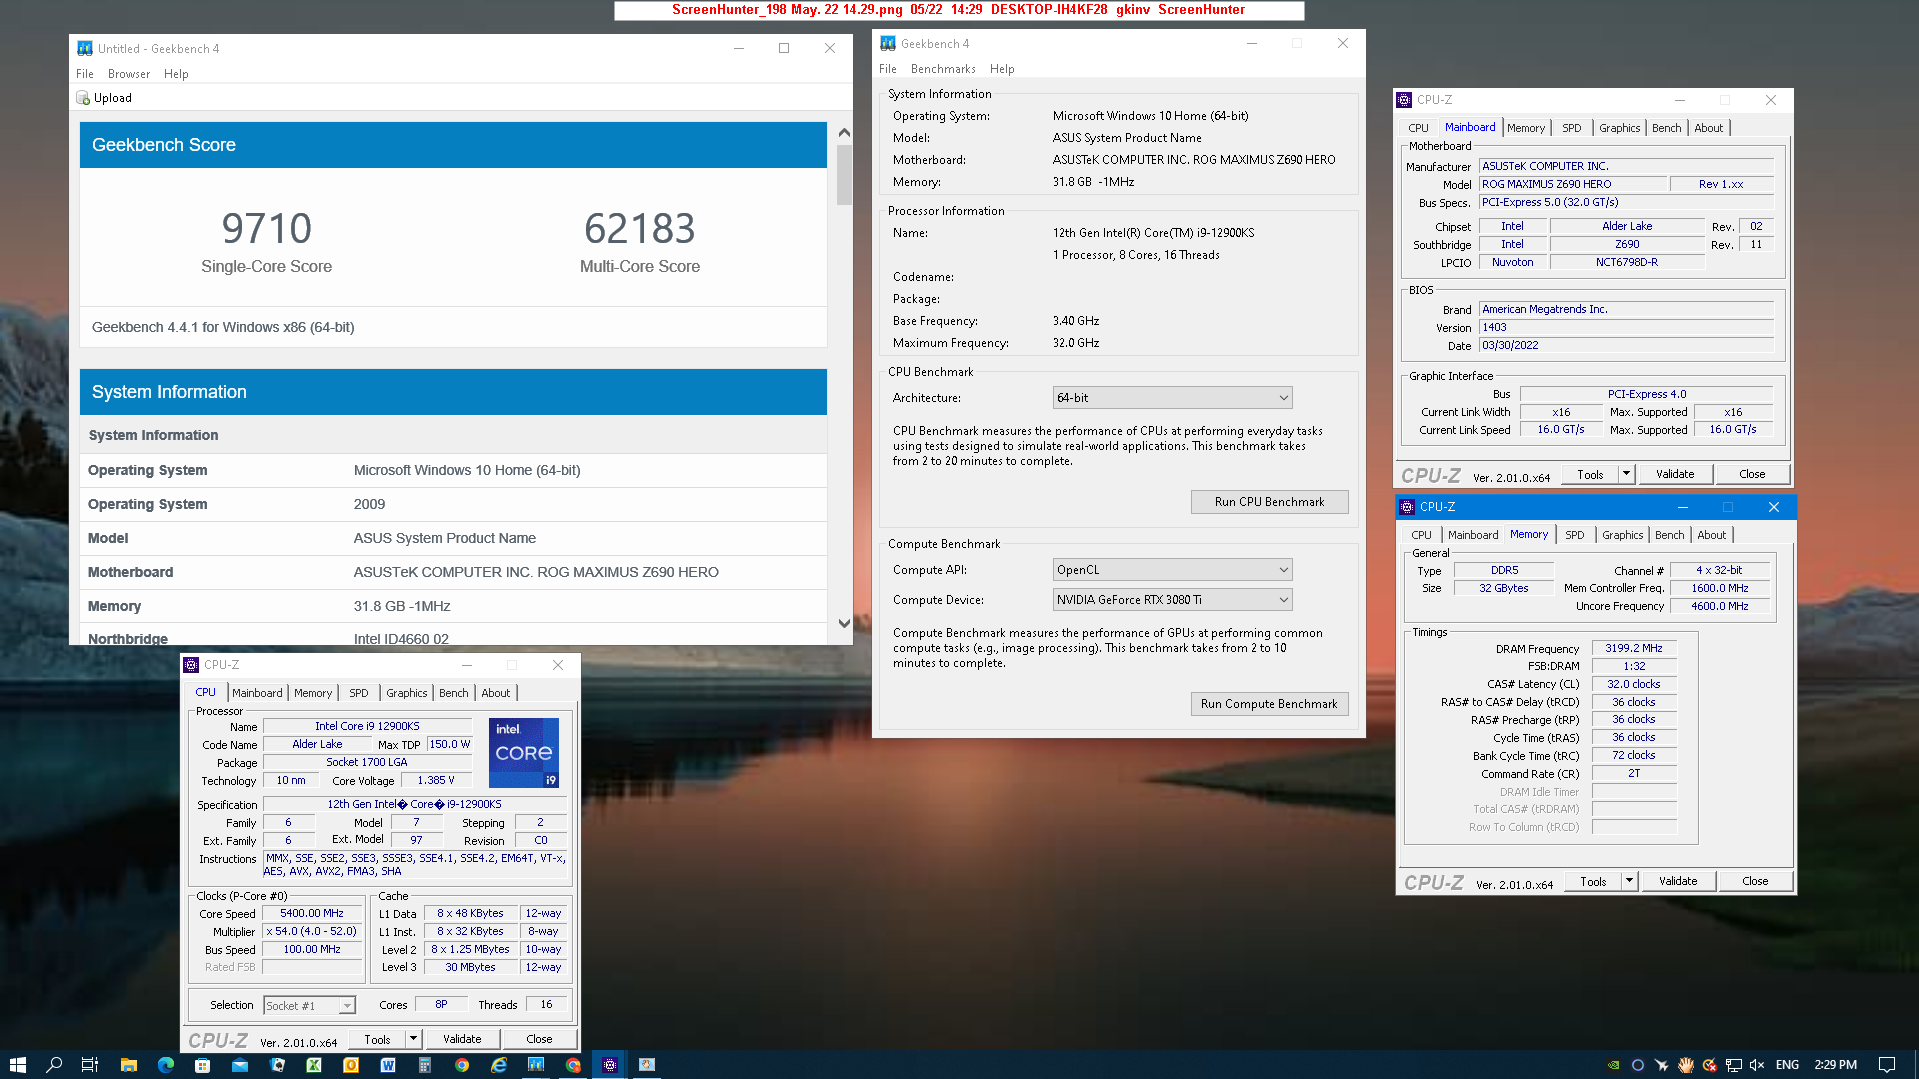The image size is (1919, 1079).
Task: Click the CAS# Latency 32.0 clocks value
Action: tap(1634, 684)
